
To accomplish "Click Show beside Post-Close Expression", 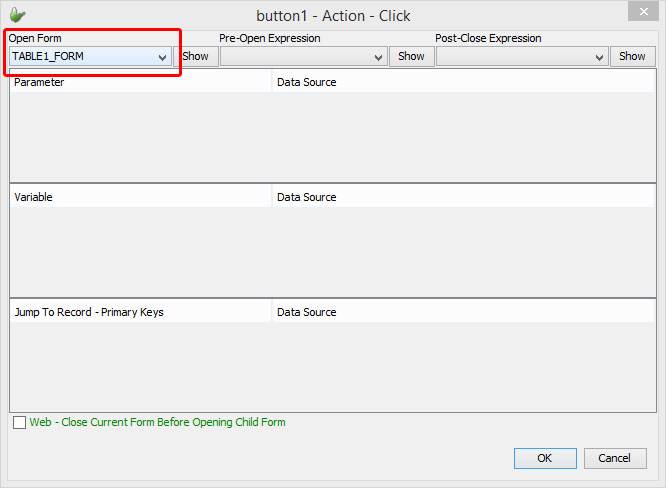I will pos(632,56).
